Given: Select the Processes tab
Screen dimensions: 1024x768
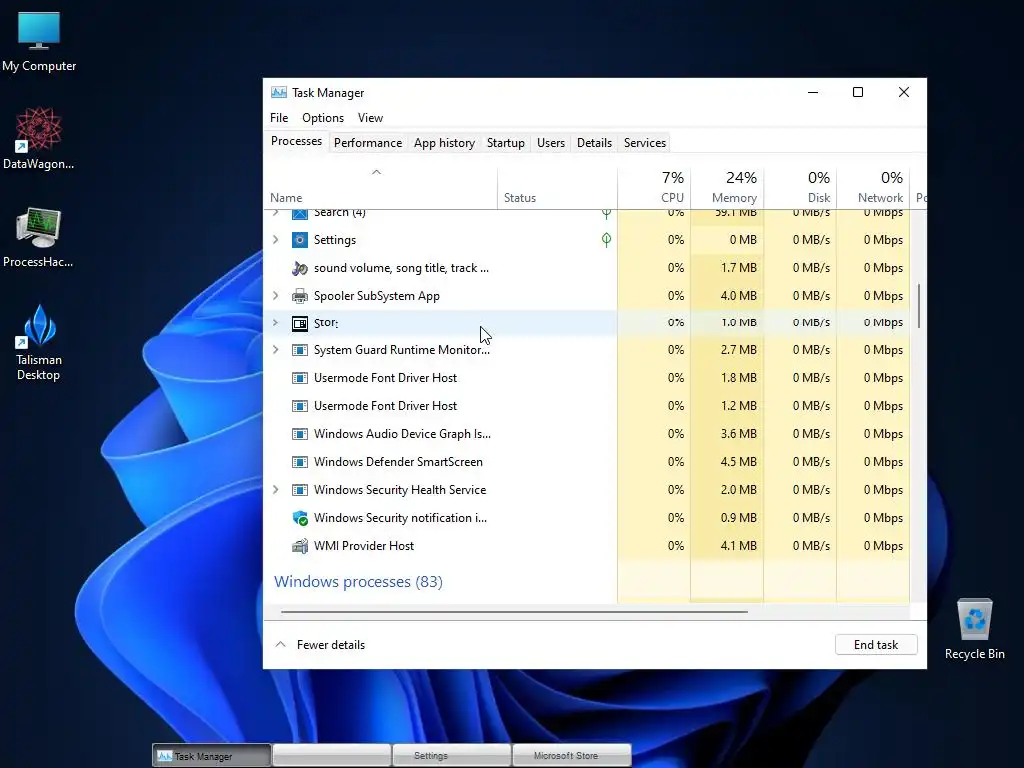Looking at the screenshot, I should point(296,141).
